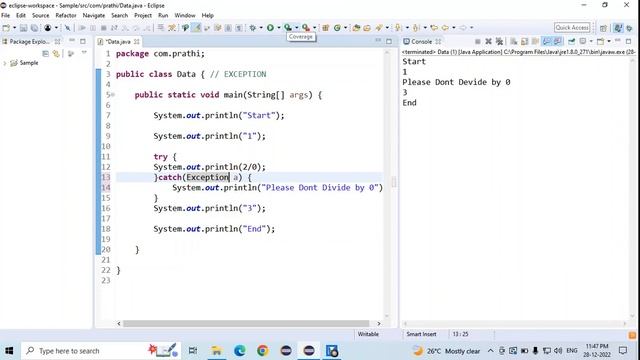Click the Coverage launch icon

pyautogui.click(x=288, y=28)
